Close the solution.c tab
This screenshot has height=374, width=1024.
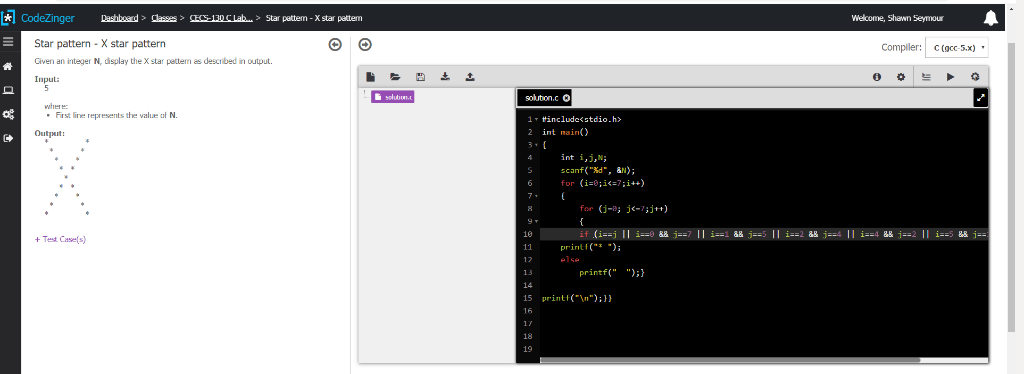[566, 98]
